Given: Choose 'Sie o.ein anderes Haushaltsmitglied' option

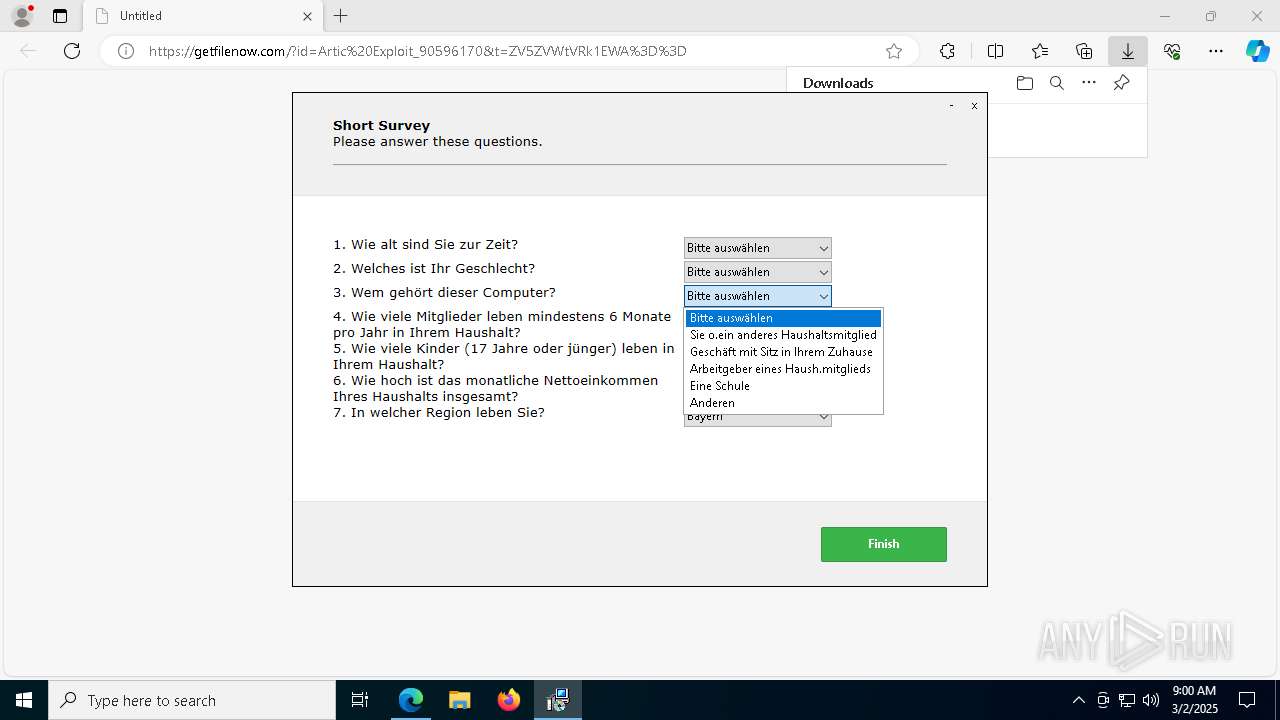Looking at the screenshot, I should click(x=783, y=335).
